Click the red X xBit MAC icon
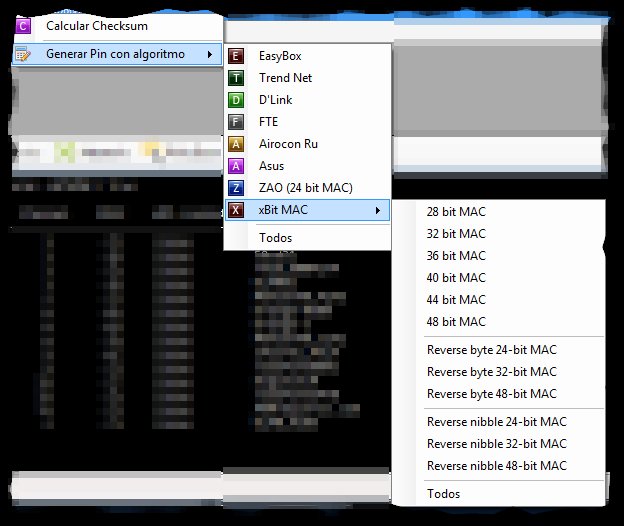 [236, 210]
